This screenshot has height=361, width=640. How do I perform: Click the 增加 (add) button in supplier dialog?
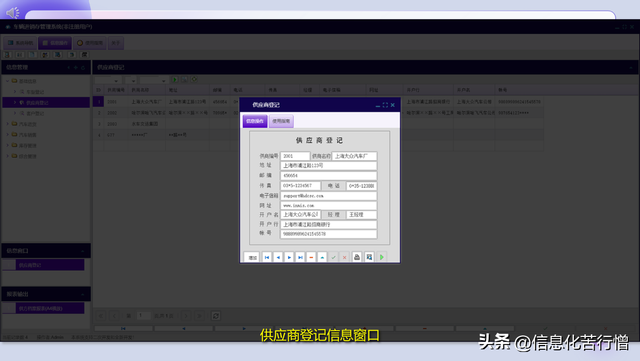tap(252, 257)
